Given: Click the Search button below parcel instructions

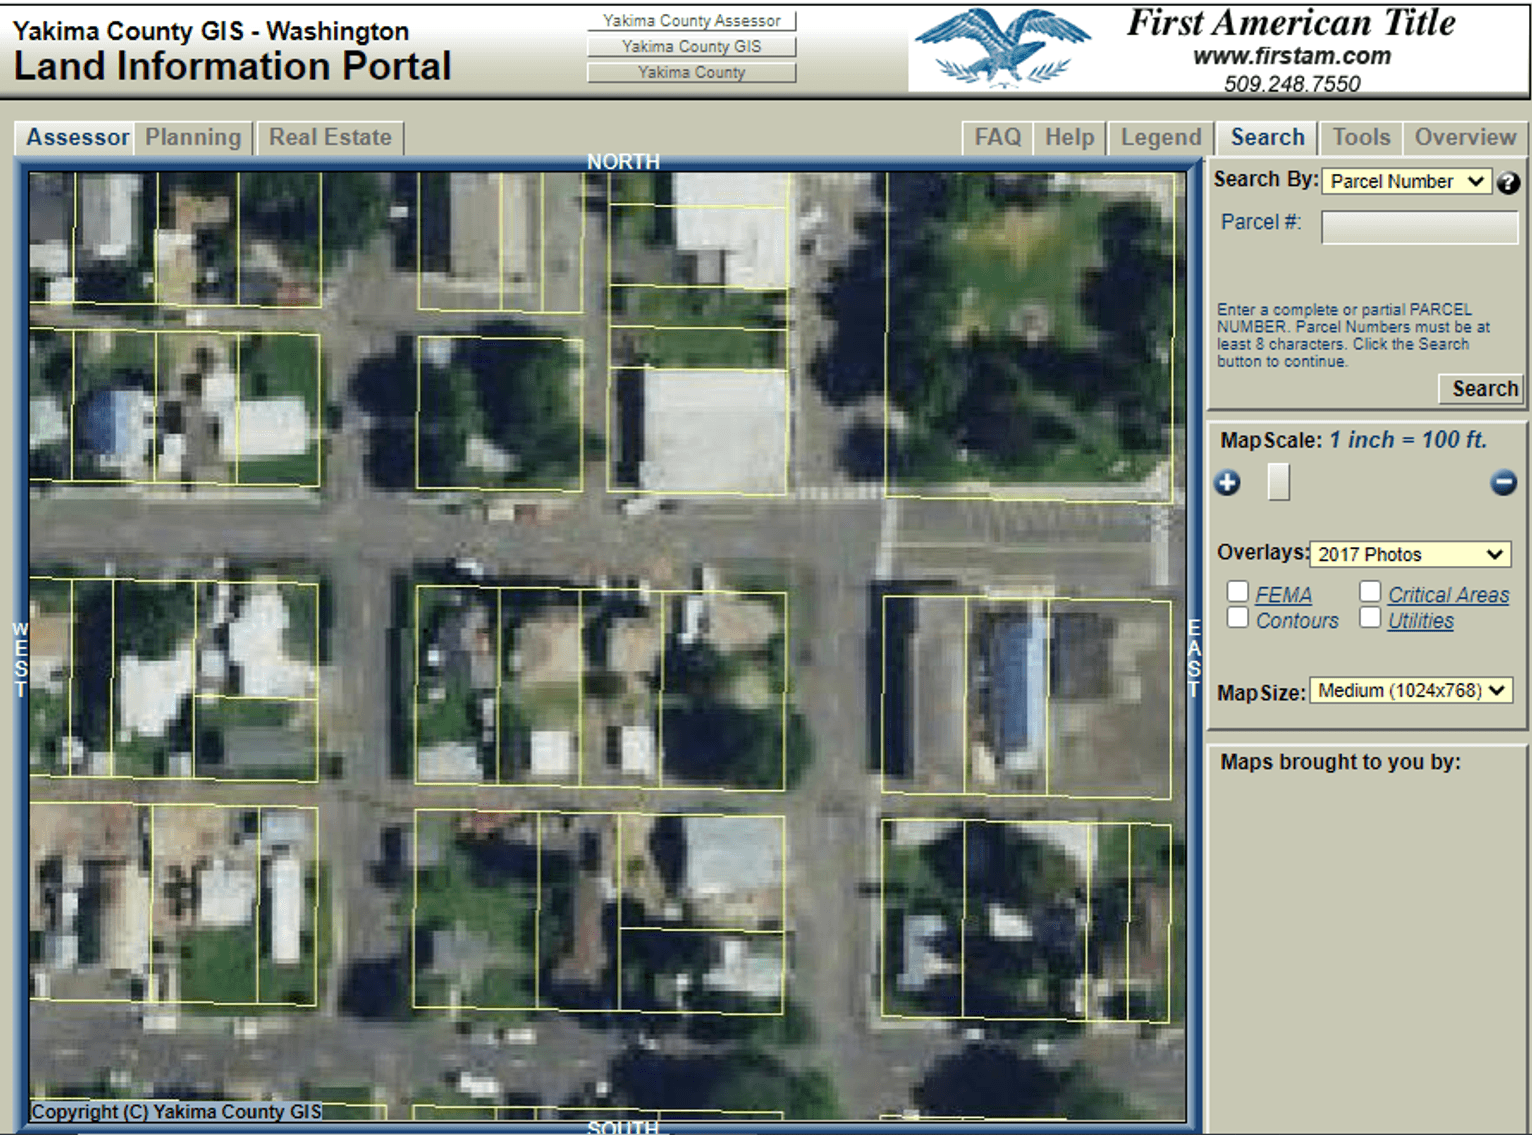Looking at the screenshot, I should click(x=1481, y=389).
